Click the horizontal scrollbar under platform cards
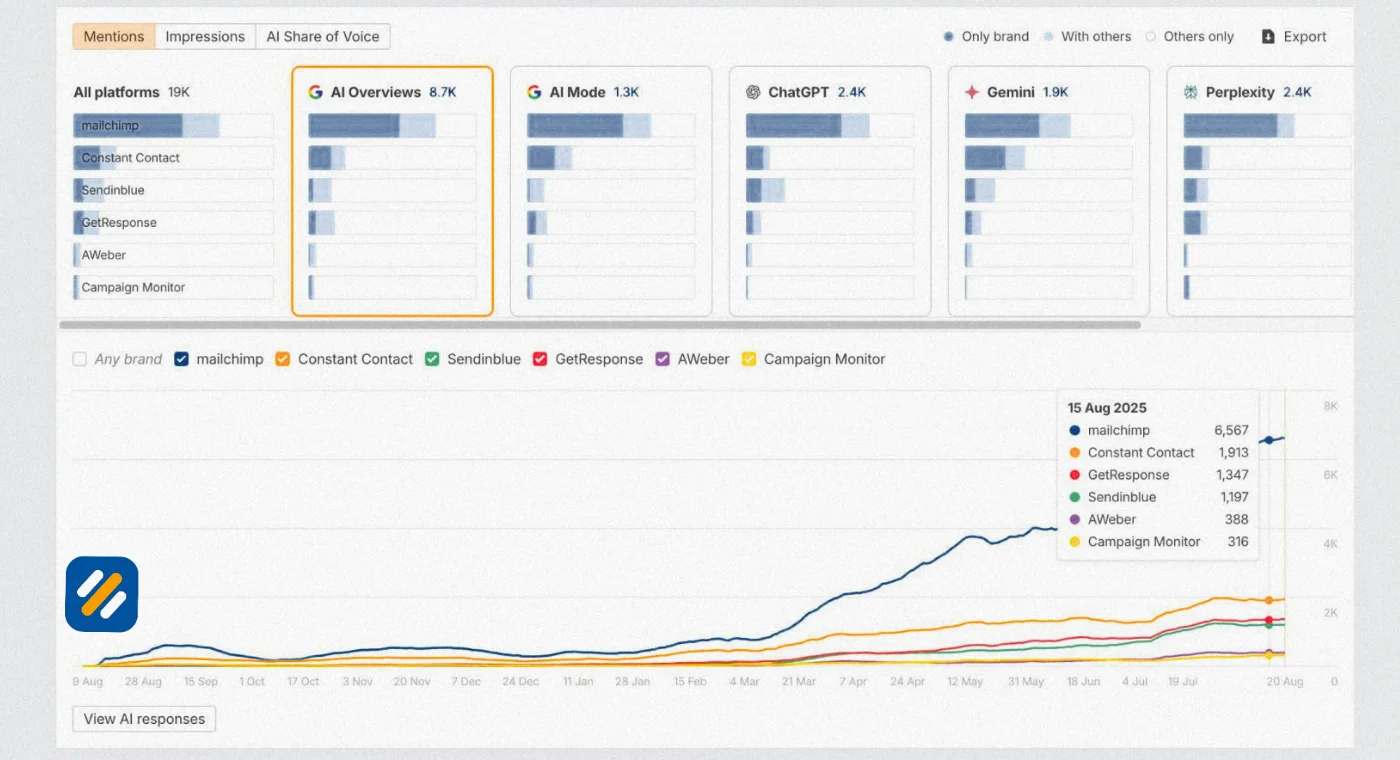This screenshot has height=760, width=1400. [600, 325]
